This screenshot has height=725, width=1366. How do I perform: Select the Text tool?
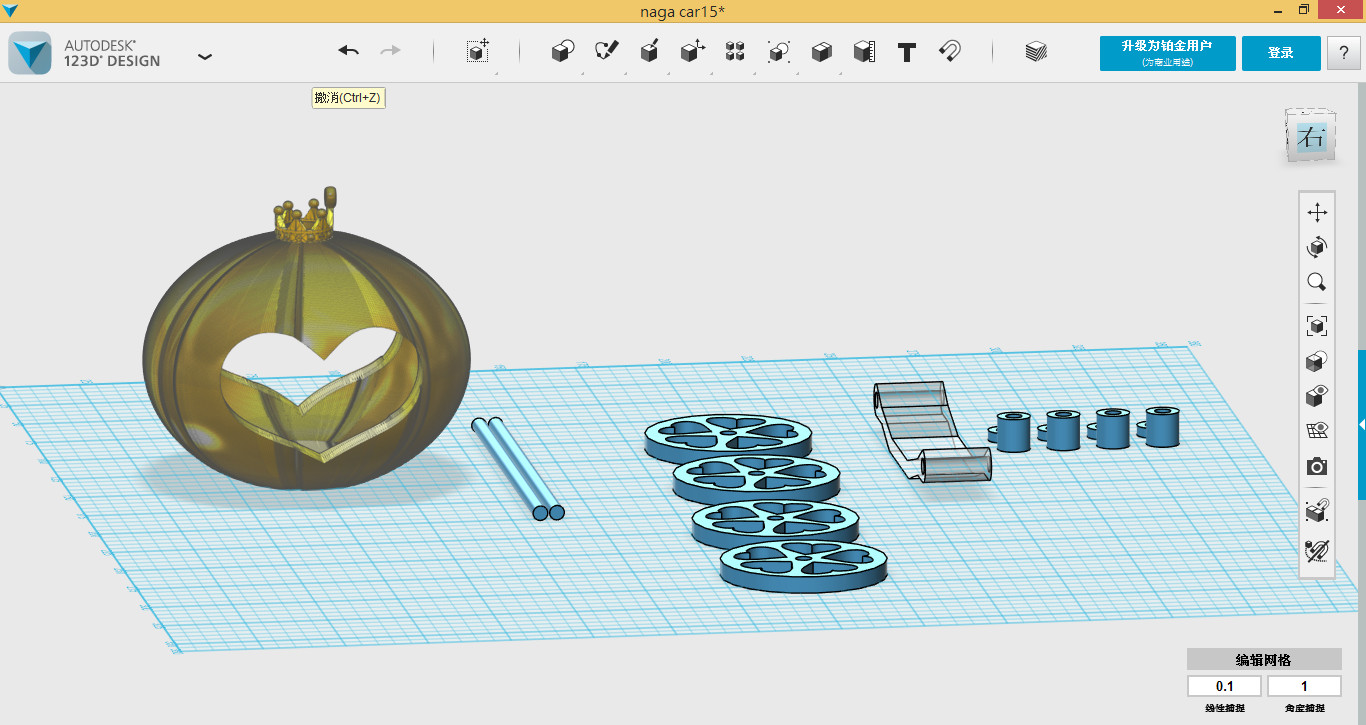(x=906, y=52)
